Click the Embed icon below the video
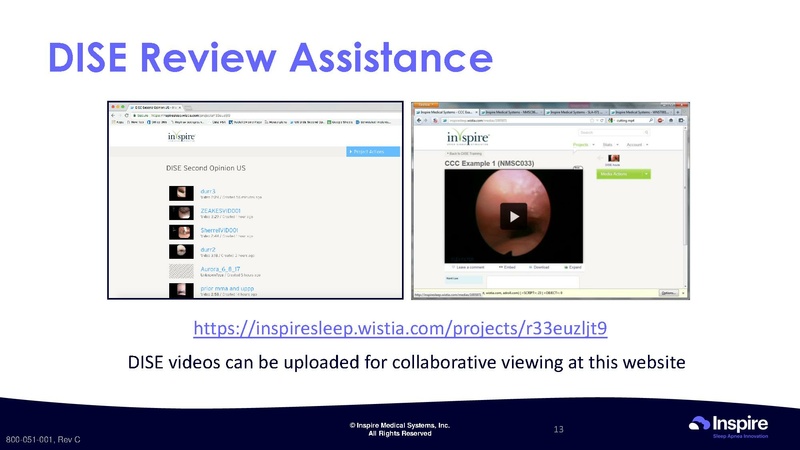 pos(506,268)
